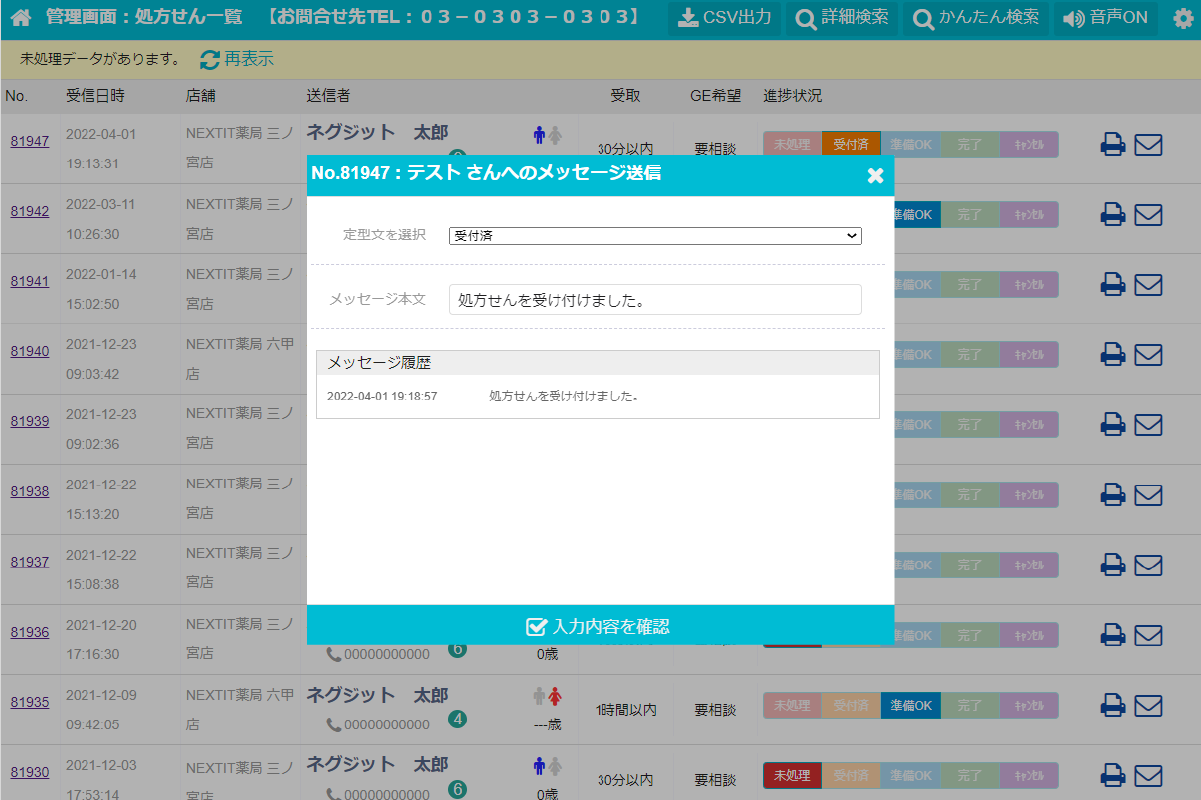Image resolution: width=1201 pixels, height=800 pixels.
Task: Click the 再表示 refresh icon
Action: tap(210, 60)
